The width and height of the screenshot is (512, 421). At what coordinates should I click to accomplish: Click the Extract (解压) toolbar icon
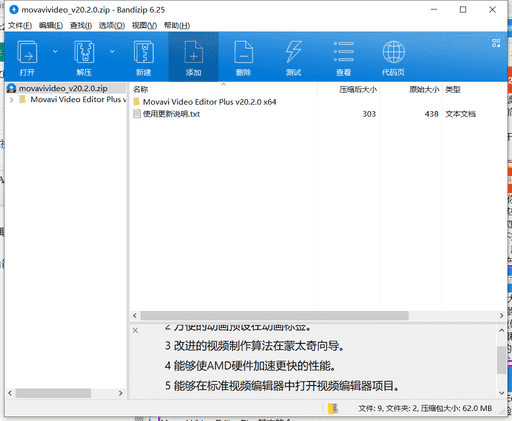pos(84,52)
